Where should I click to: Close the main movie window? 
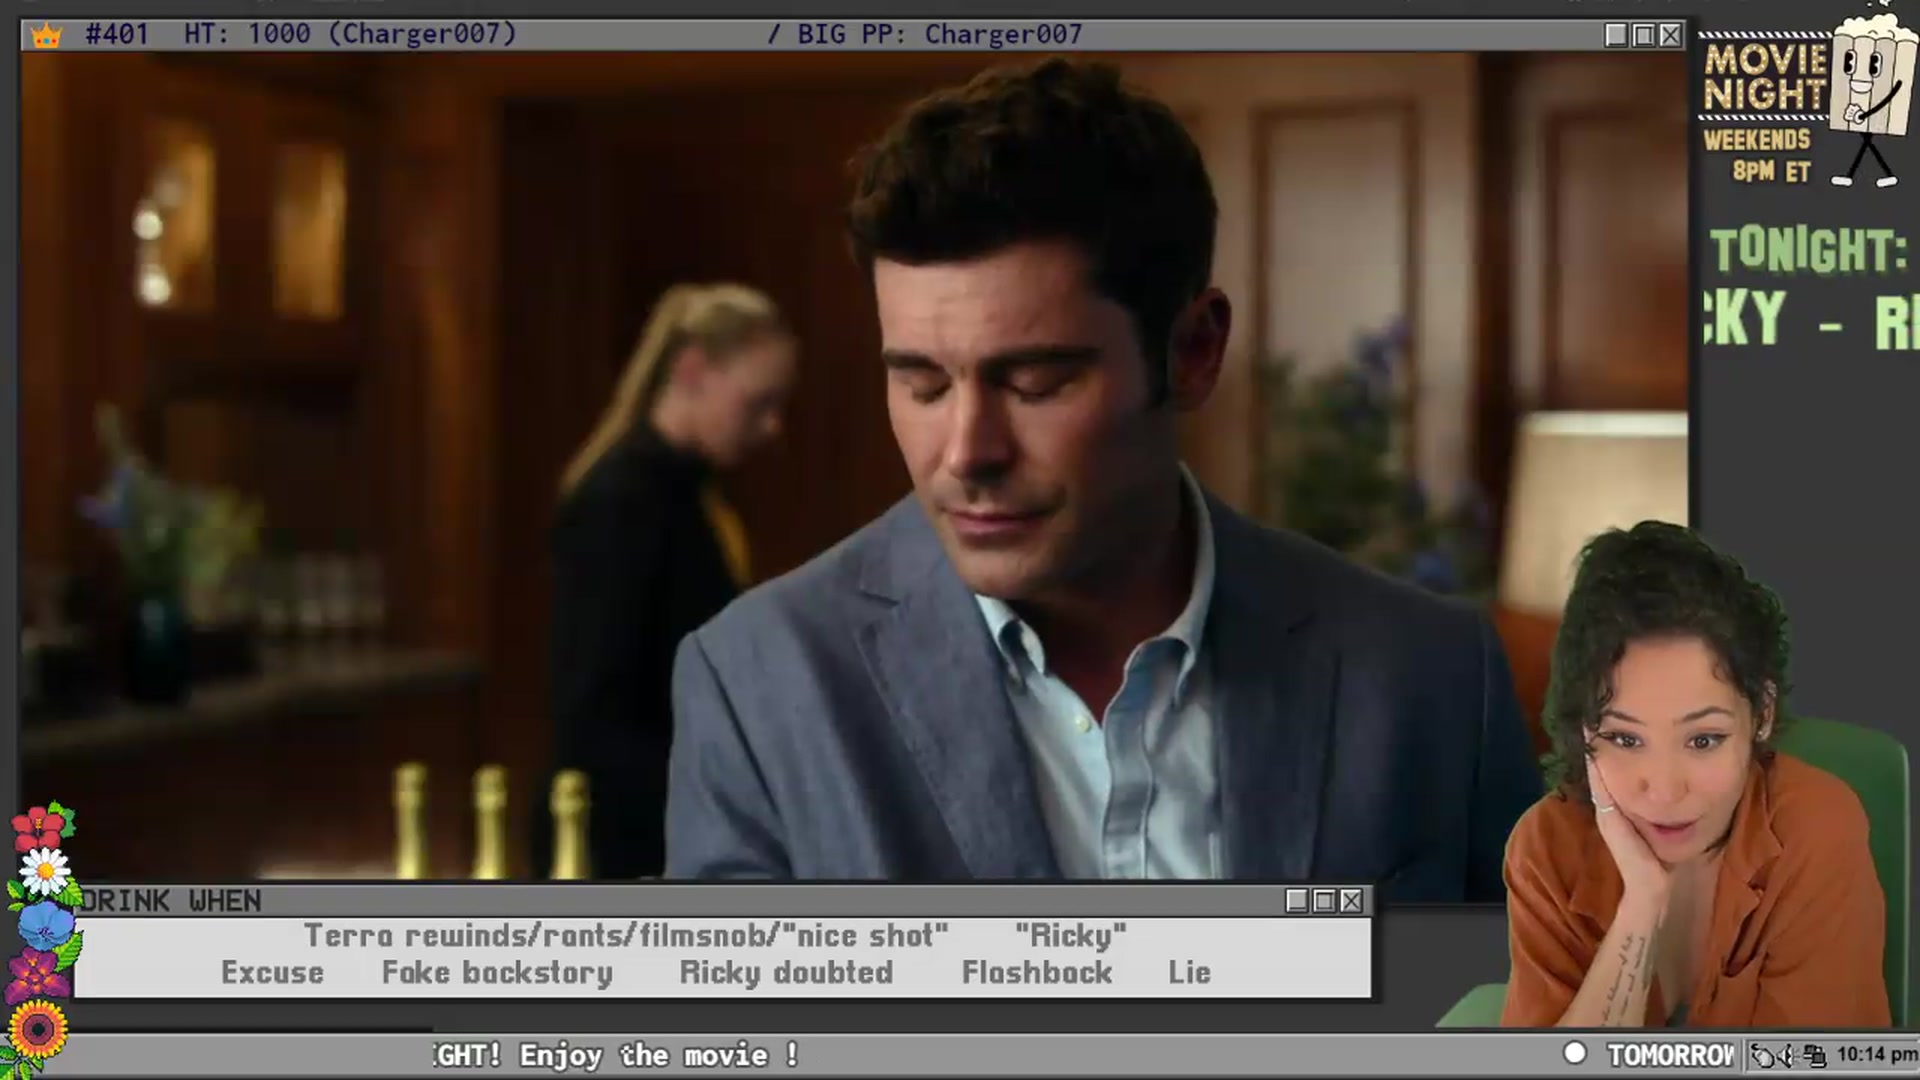1671,36
